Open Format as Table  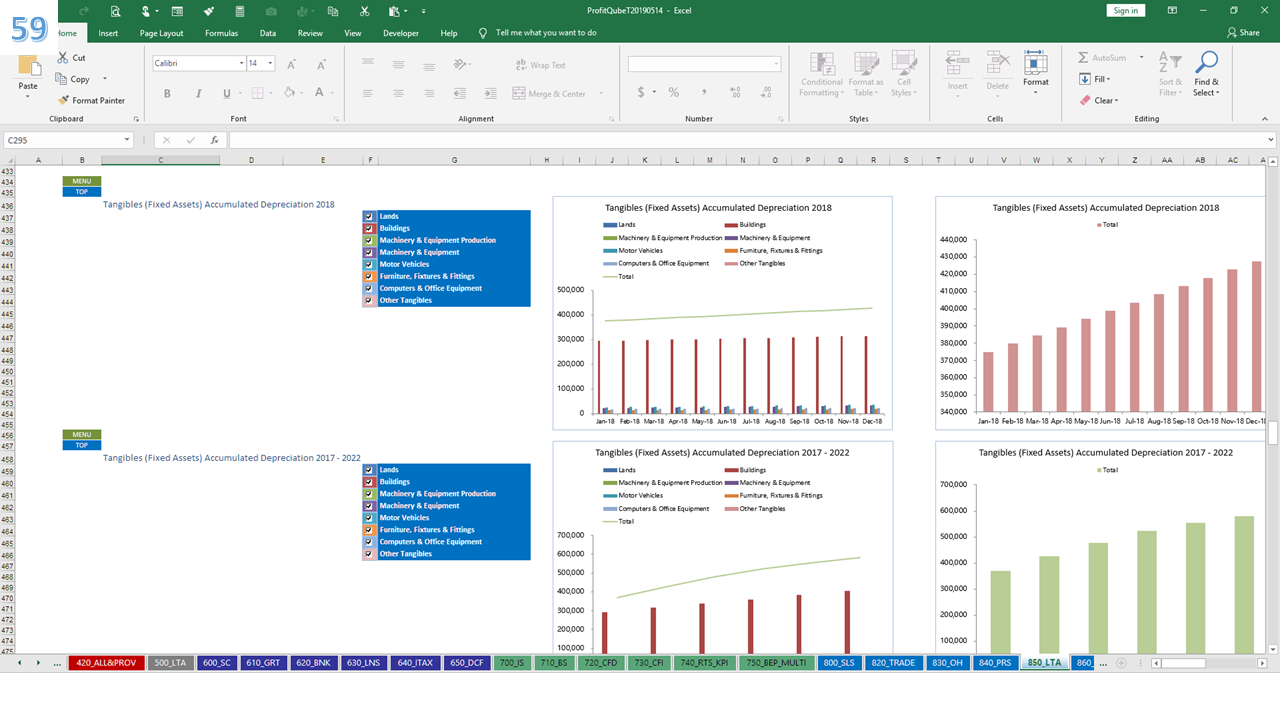pos(865,75)
